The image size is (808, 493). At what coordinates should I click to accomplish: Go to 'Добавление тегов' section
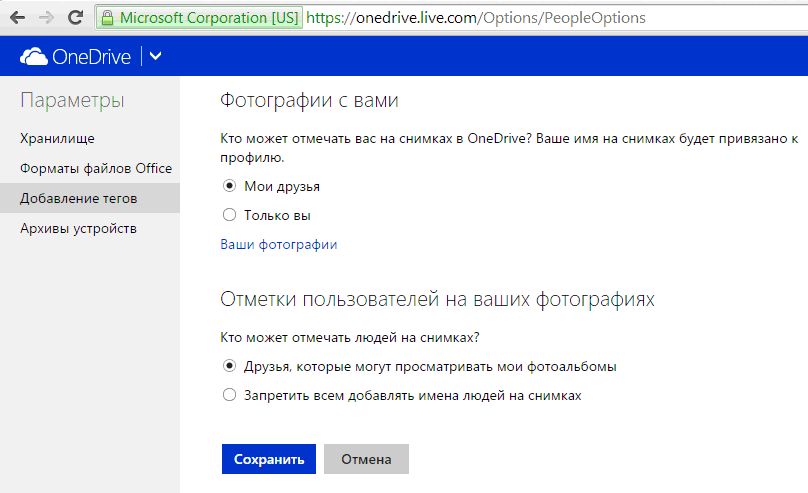(x=90, y=198)
